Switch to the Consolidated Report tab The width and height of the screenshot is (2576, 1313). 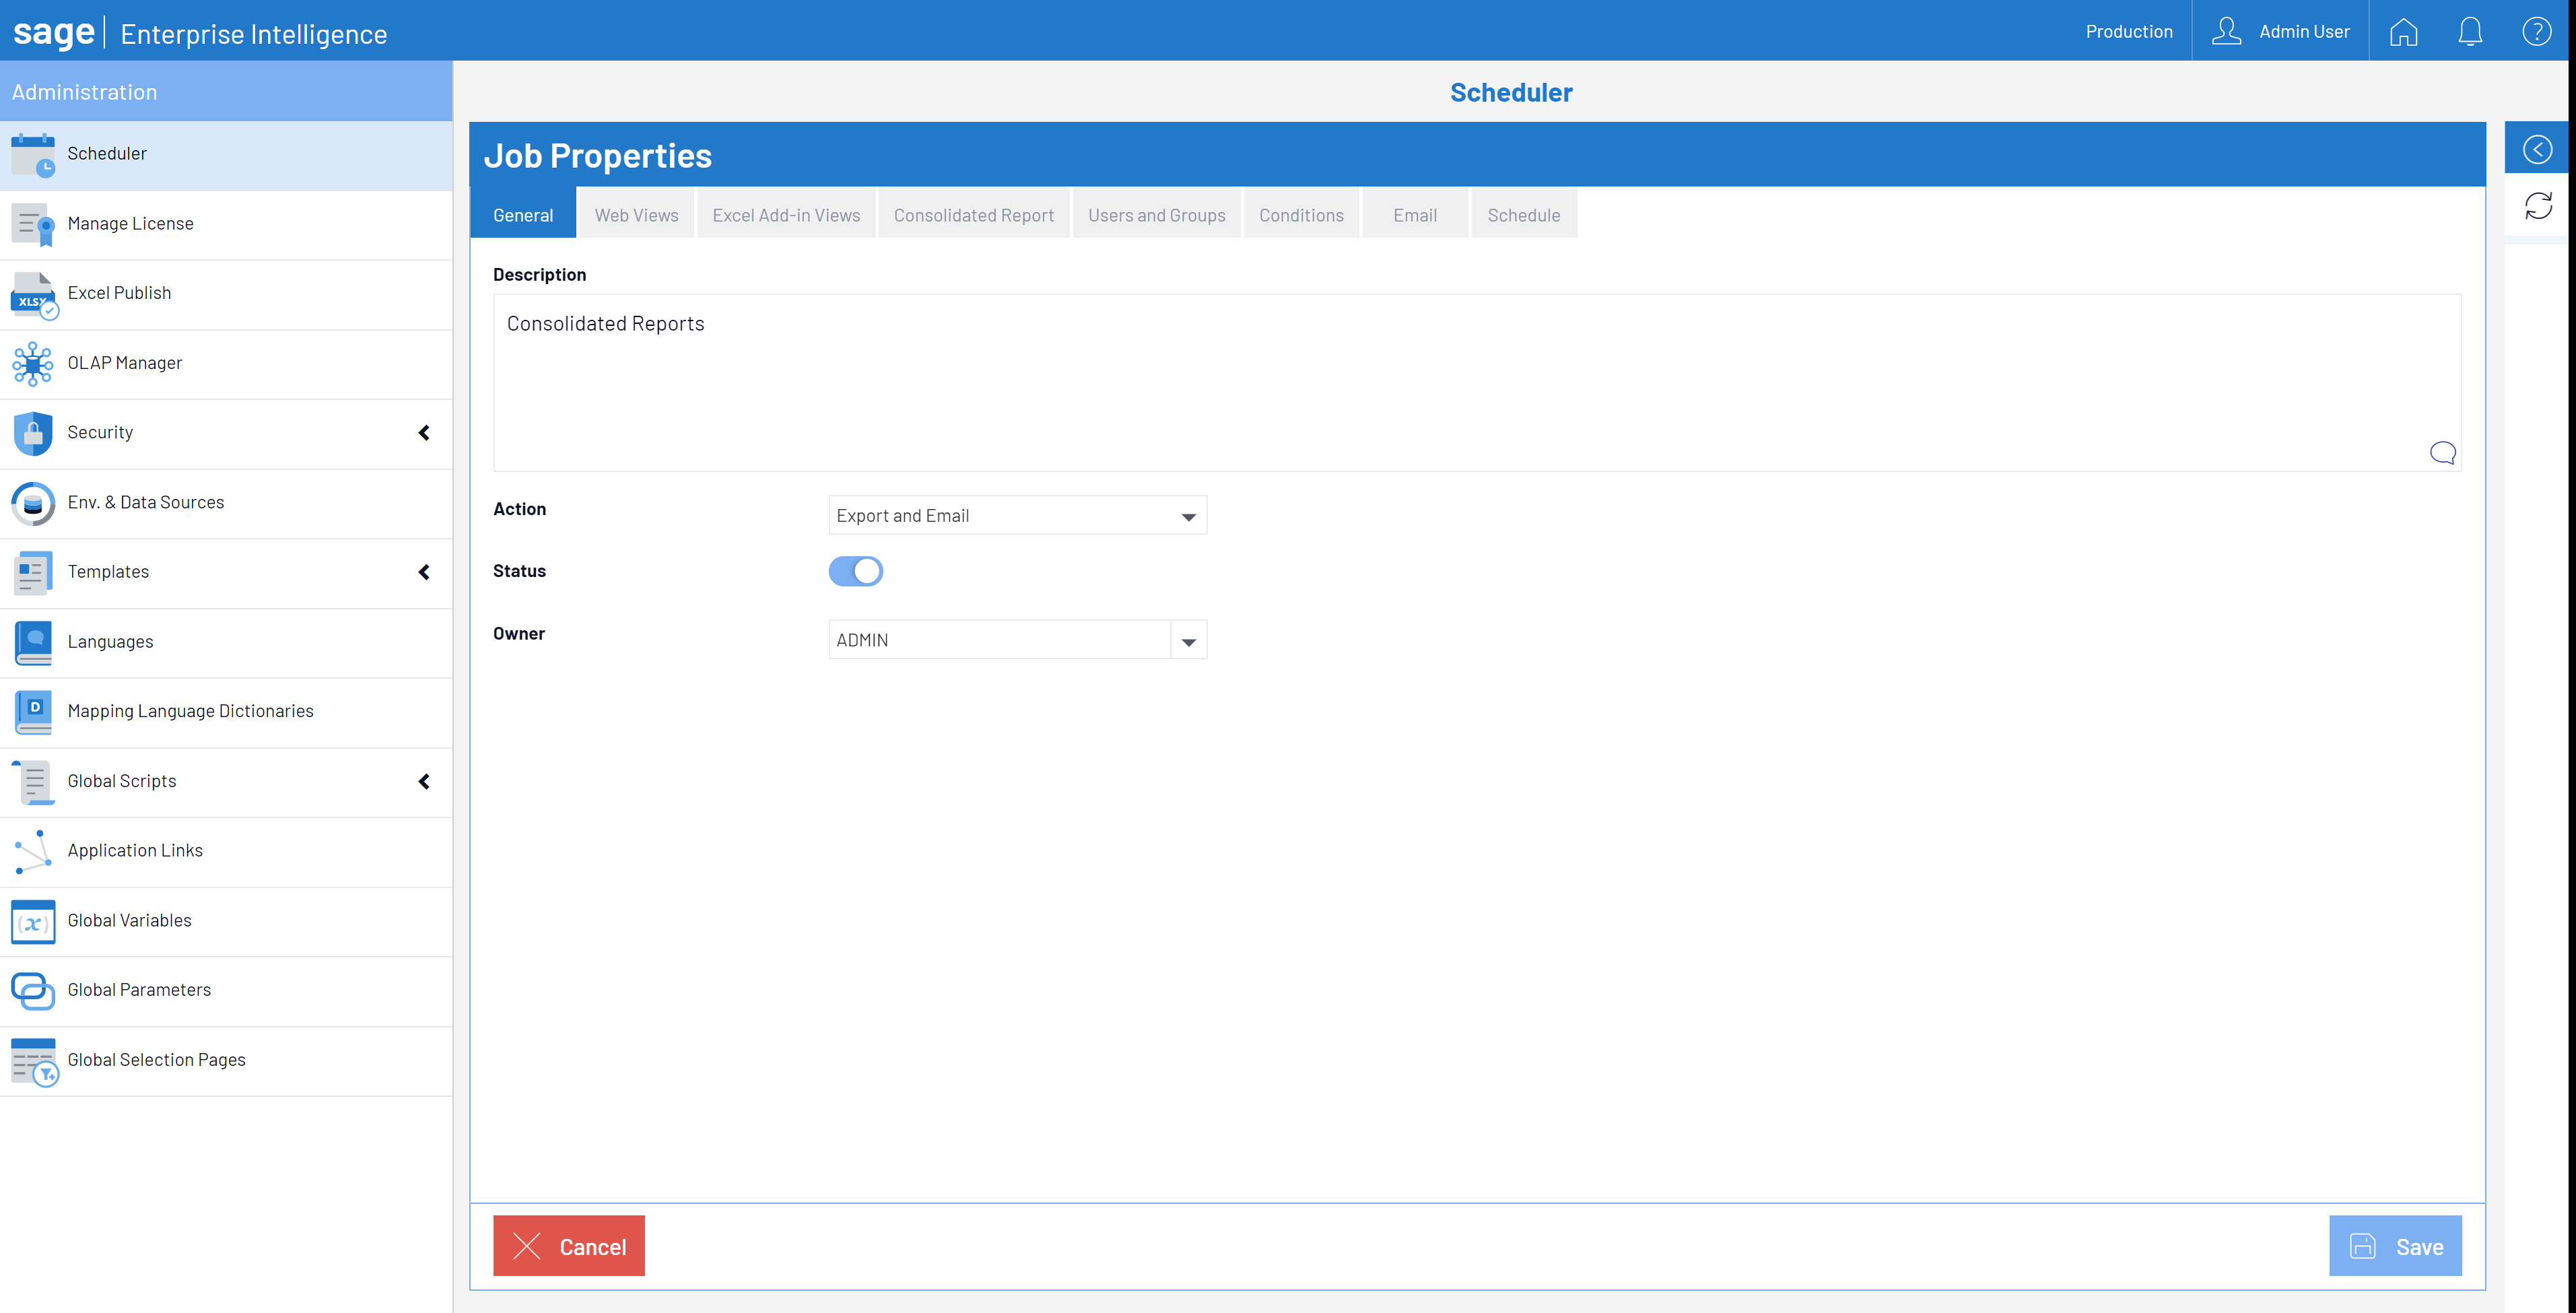(x=973, y=215)
